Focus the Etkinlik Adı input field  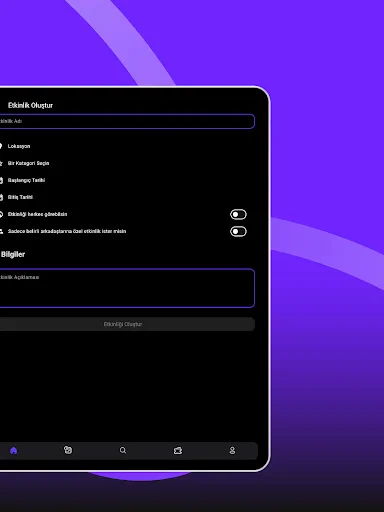pos(127,121)
